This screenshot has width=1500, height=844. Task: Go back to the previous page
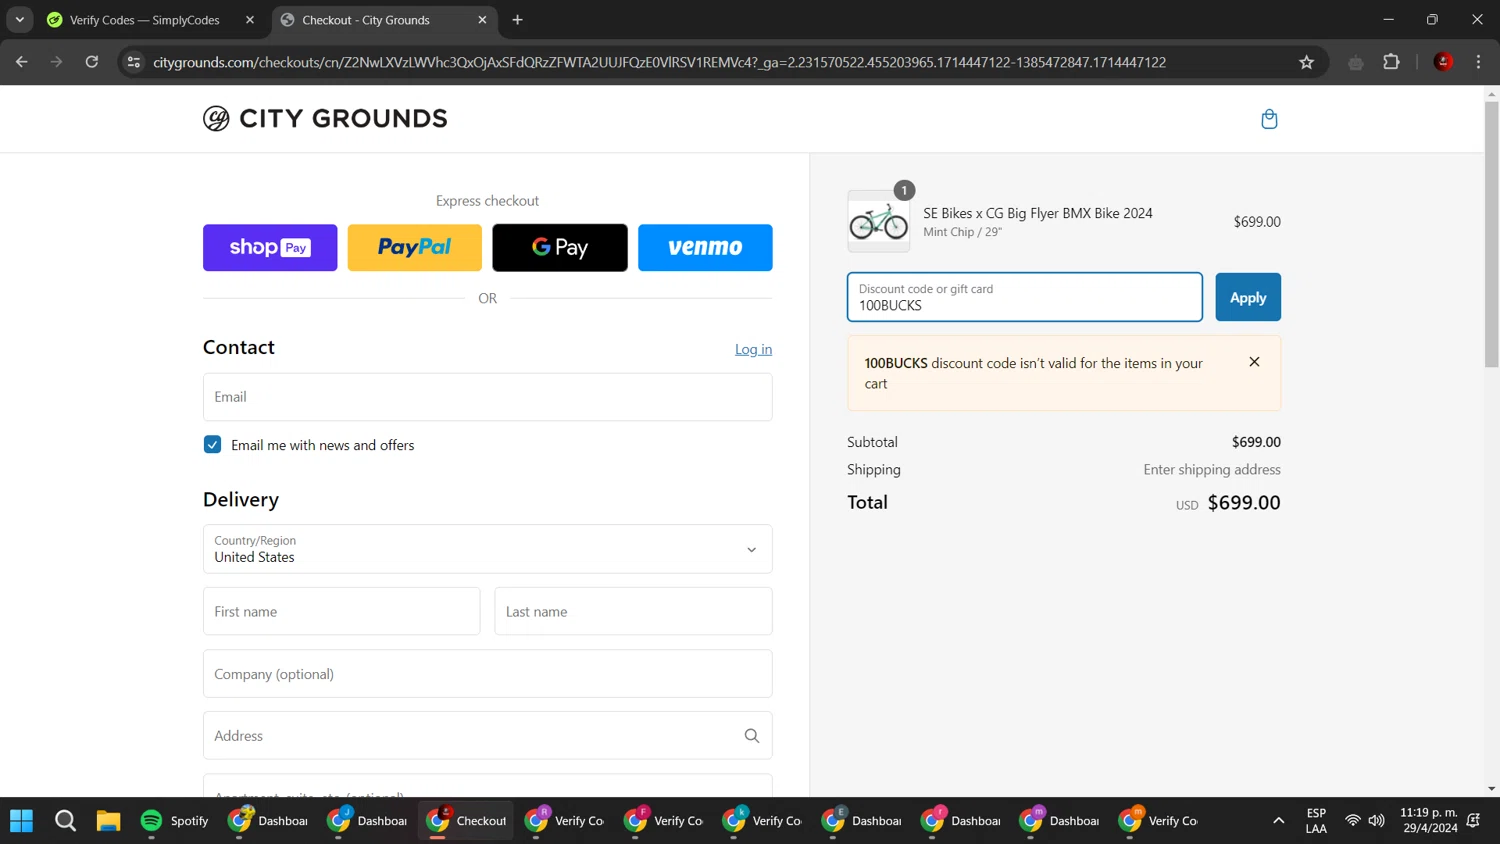click(x=22, y=62)
